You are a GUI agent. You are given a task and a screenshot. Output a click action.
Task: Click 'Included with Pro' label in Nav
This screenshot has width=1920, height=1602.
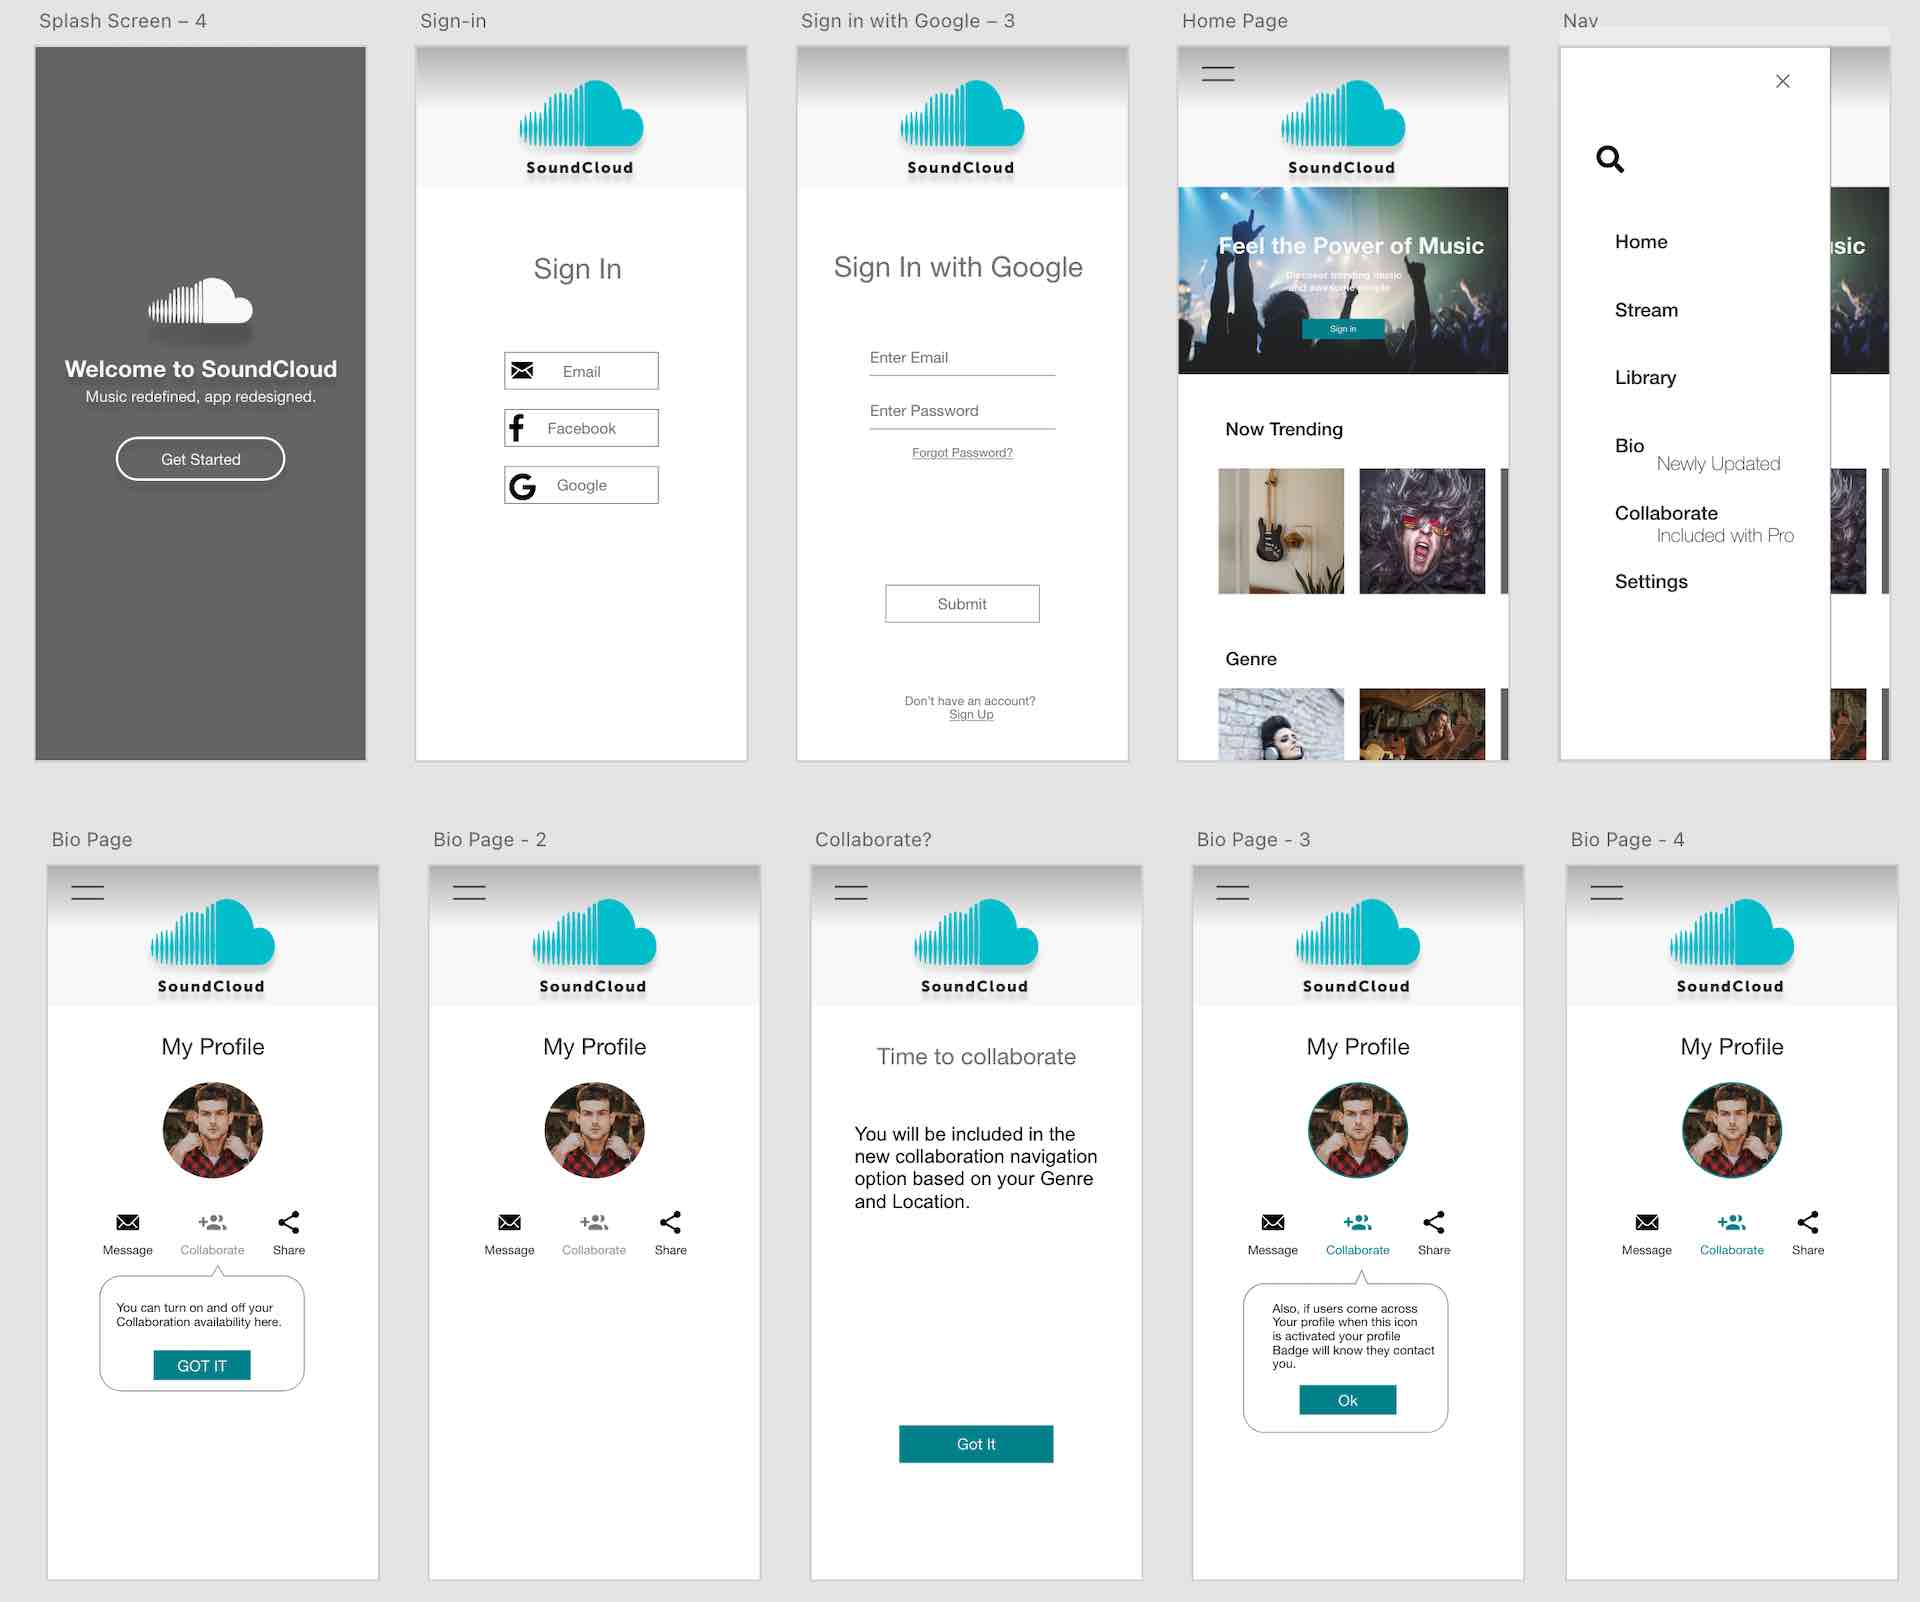pyautogui.click(x=1725, y=536)
